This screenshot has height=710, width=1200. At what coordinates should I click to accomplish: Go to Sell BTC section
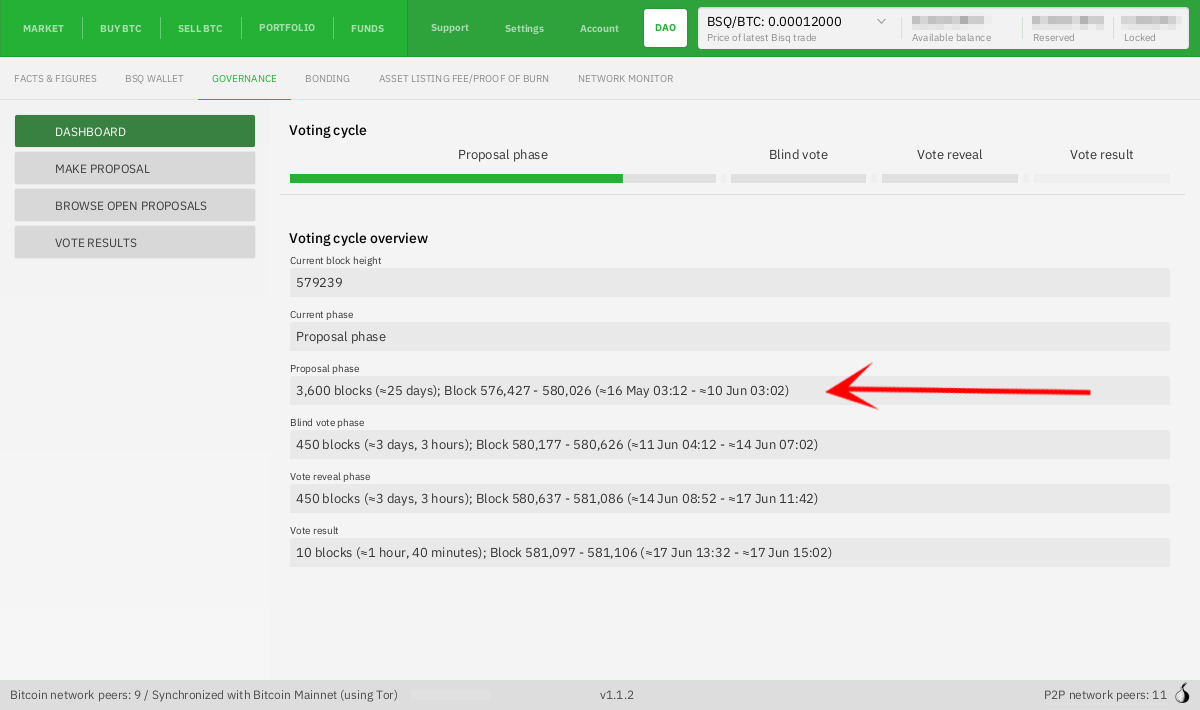coord(200,28)
